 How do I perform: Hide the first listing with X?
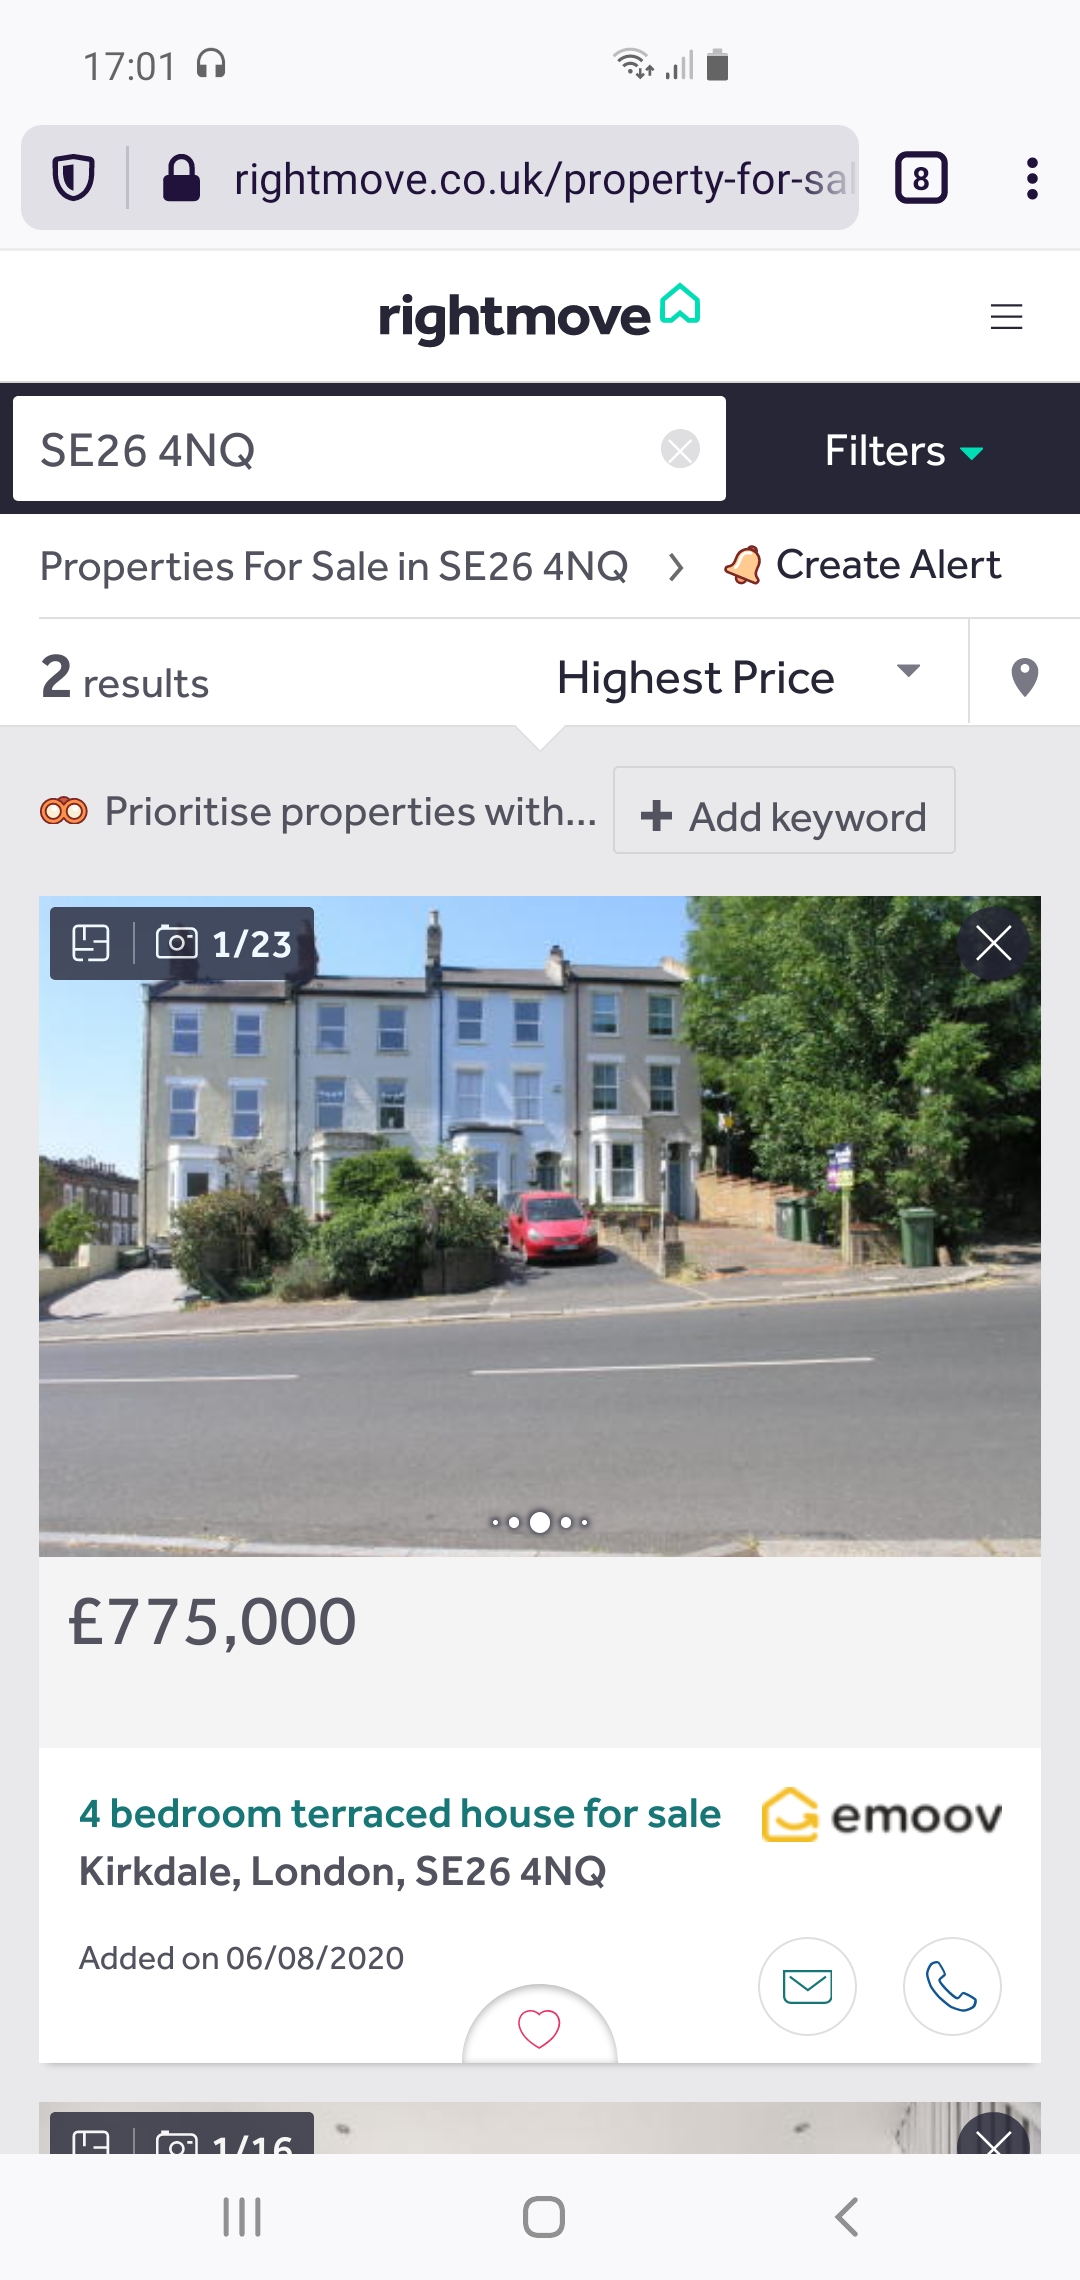(x=993, y=943)
